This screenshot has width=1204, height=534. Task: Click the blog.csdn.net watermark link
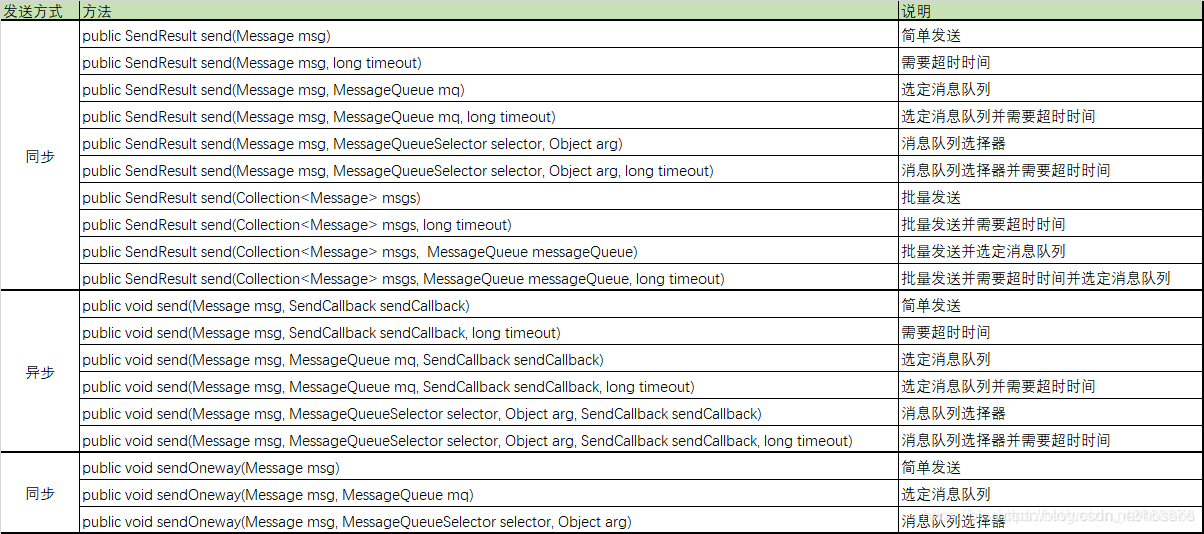click(x=1099, y=516)
